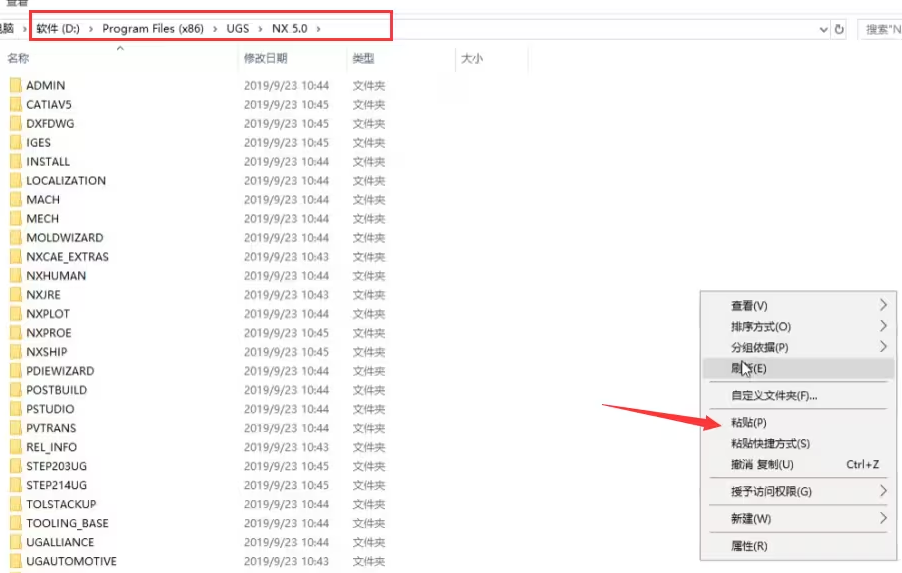Choose 粘贴快捷方式(S) from the context menu

[798, 444]
